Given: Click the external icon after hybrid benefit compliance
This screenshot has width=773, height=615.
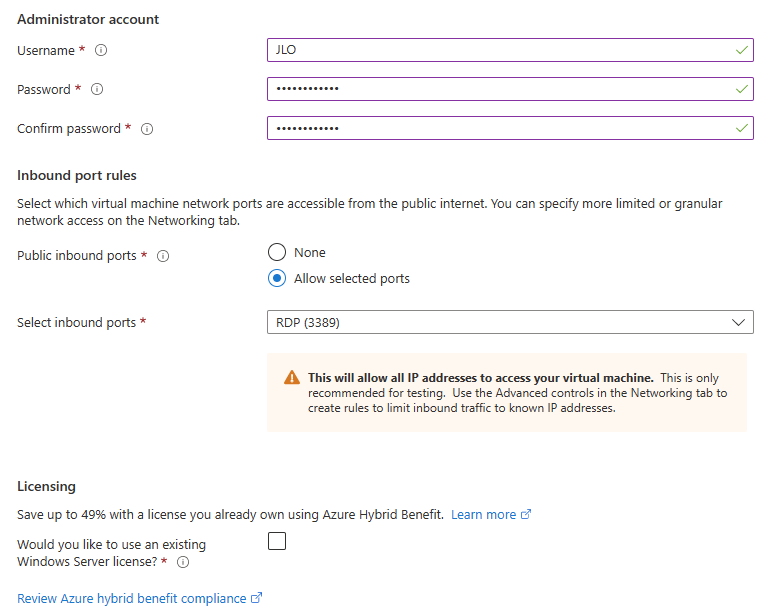Looking at the screenshot, I should (x=256, y=598).
